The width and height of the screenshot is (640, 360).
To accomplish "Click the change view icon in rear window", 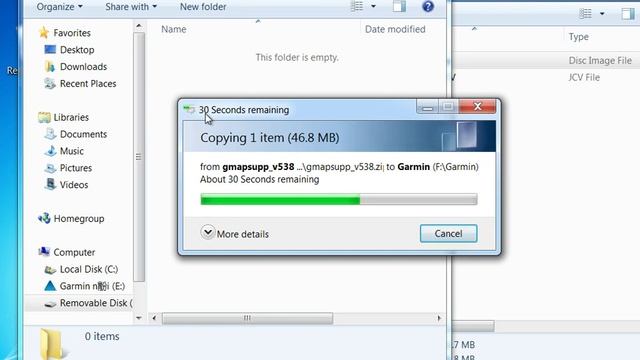I will coord(585,13).
